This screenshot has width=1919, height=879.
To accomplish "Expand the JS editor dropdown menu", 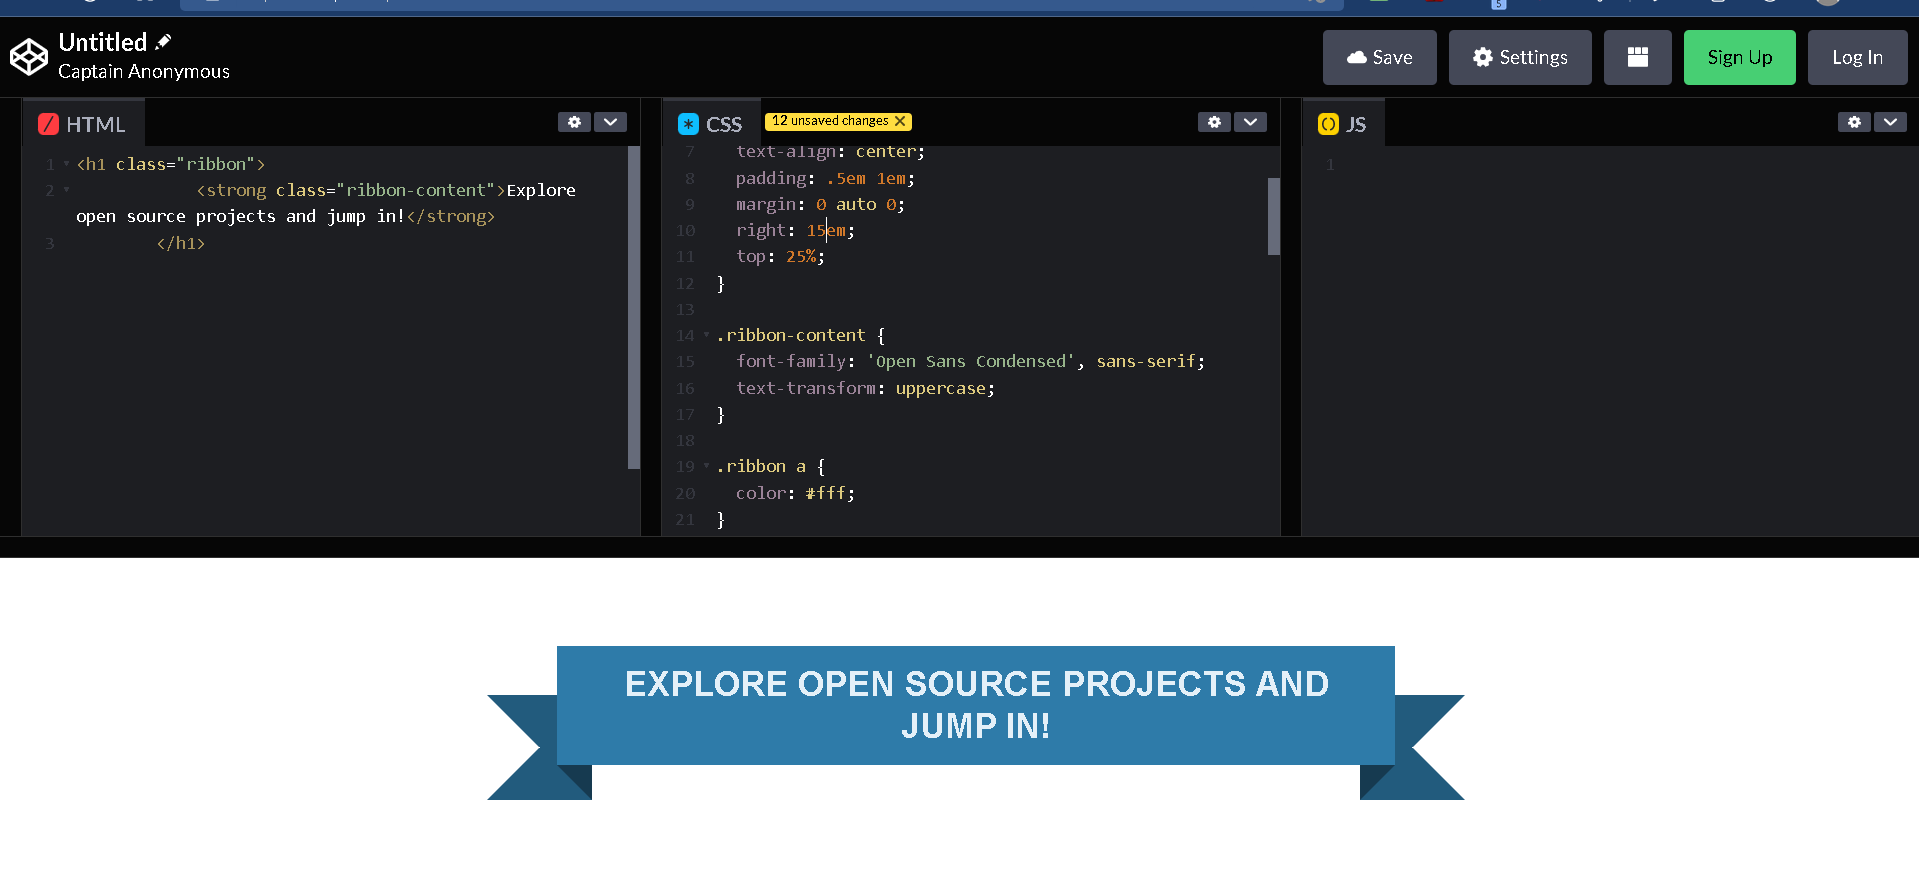I will pyautogui.click(x=1890, y=122).
